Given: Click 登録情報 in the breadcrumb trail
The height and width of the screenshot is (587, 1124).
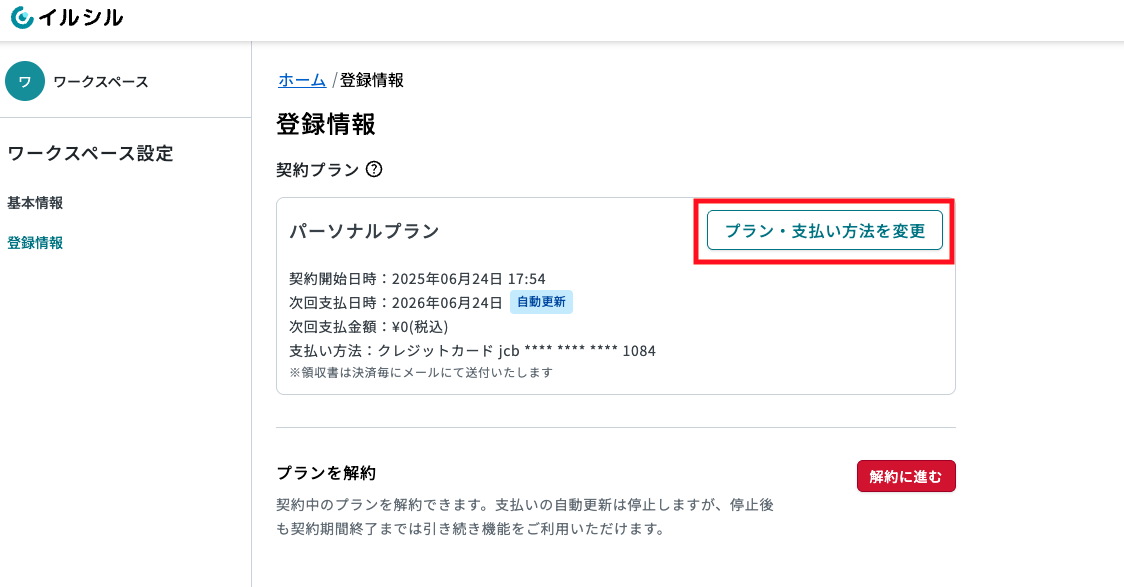Looking at the screenshot, I should point(371,80).
